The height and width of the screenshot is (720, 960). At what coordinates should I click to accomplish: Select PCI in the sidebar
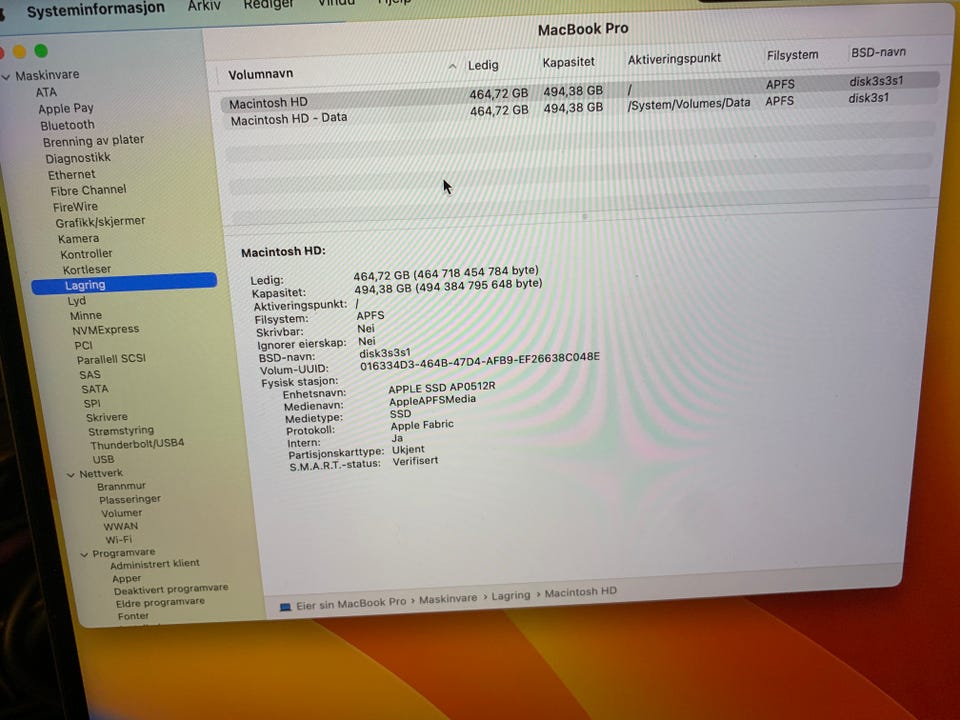[x=83, y=345]
